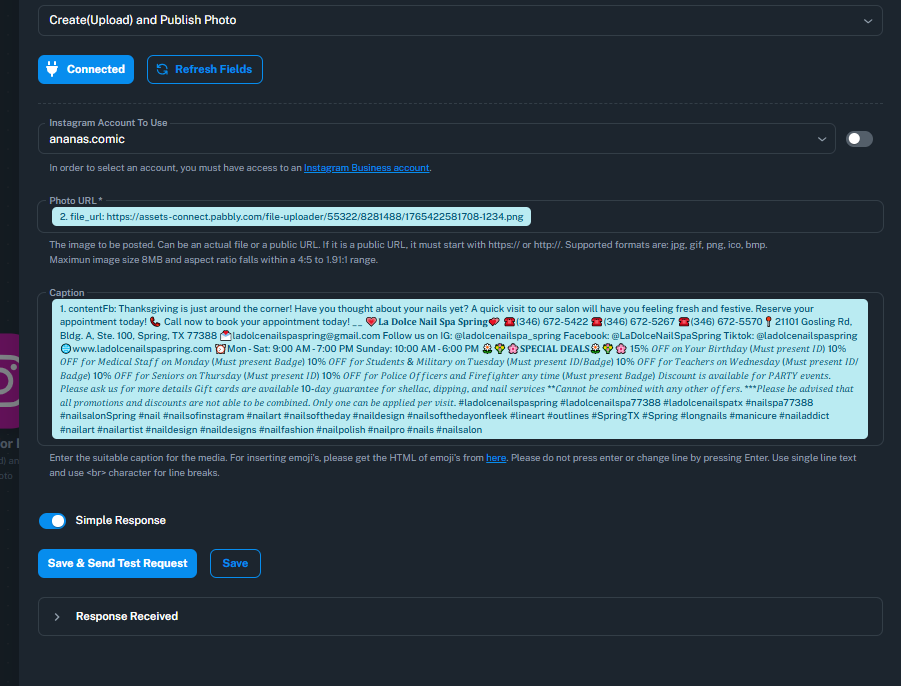The height and width of the screenshot is (686, 901).
Task: Toggle the Simple Response switch
Action: [52, 521]
